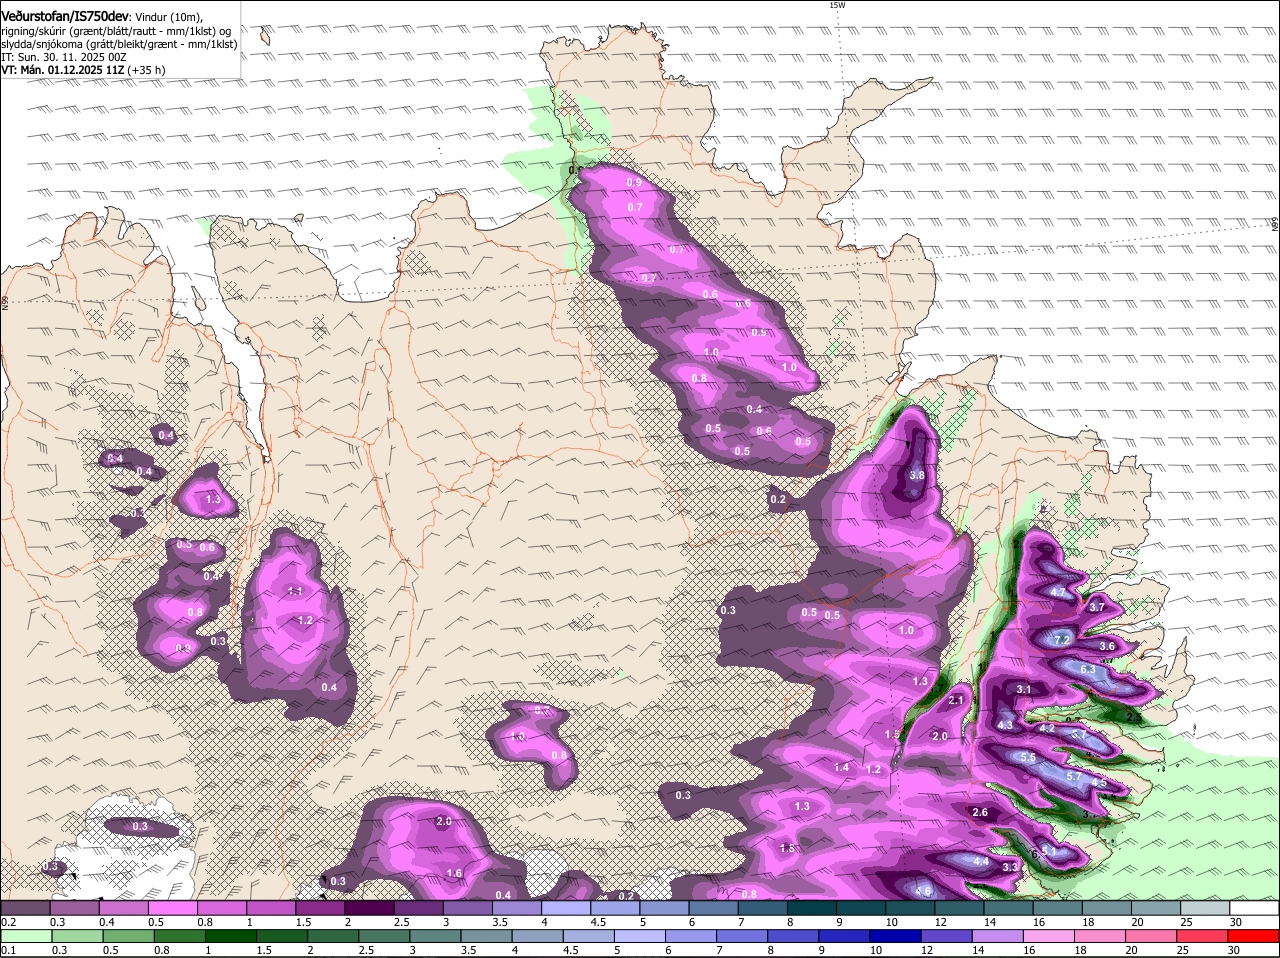The image size is (1280, 958).
Task: Click the 1.4 value on the map
Action: point(841,767)
